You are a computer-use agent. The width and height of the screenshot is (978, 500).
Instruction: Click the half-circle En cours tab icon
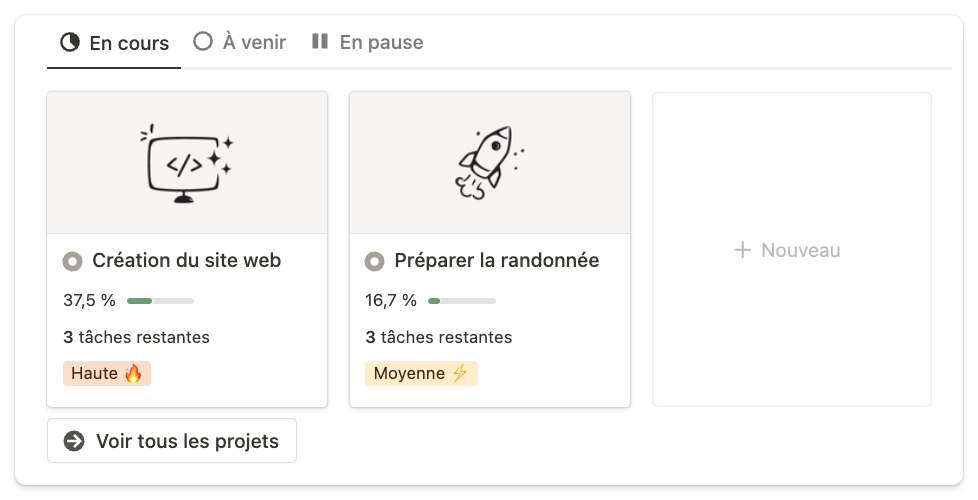coord(70,42)
